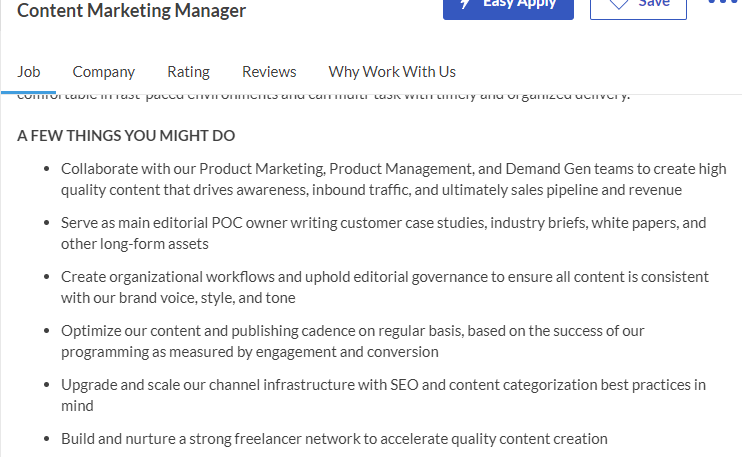Click the lightning bolt icon in Easy Apply
This screenshot has width=742, height=457.
tap(466, 4)
